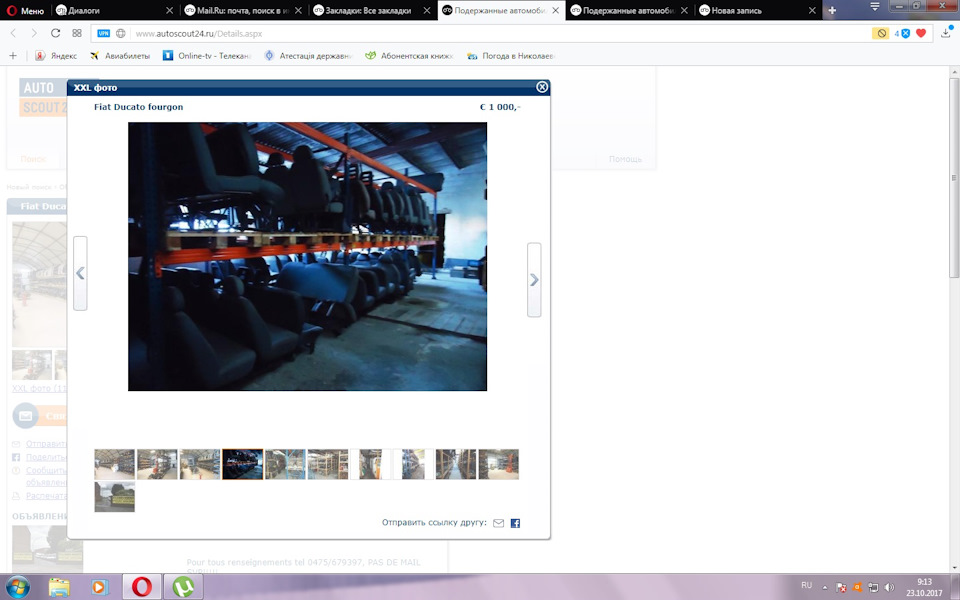Toggle the VPN badge in address bar

pyautogui.click(x=103, y=33)
